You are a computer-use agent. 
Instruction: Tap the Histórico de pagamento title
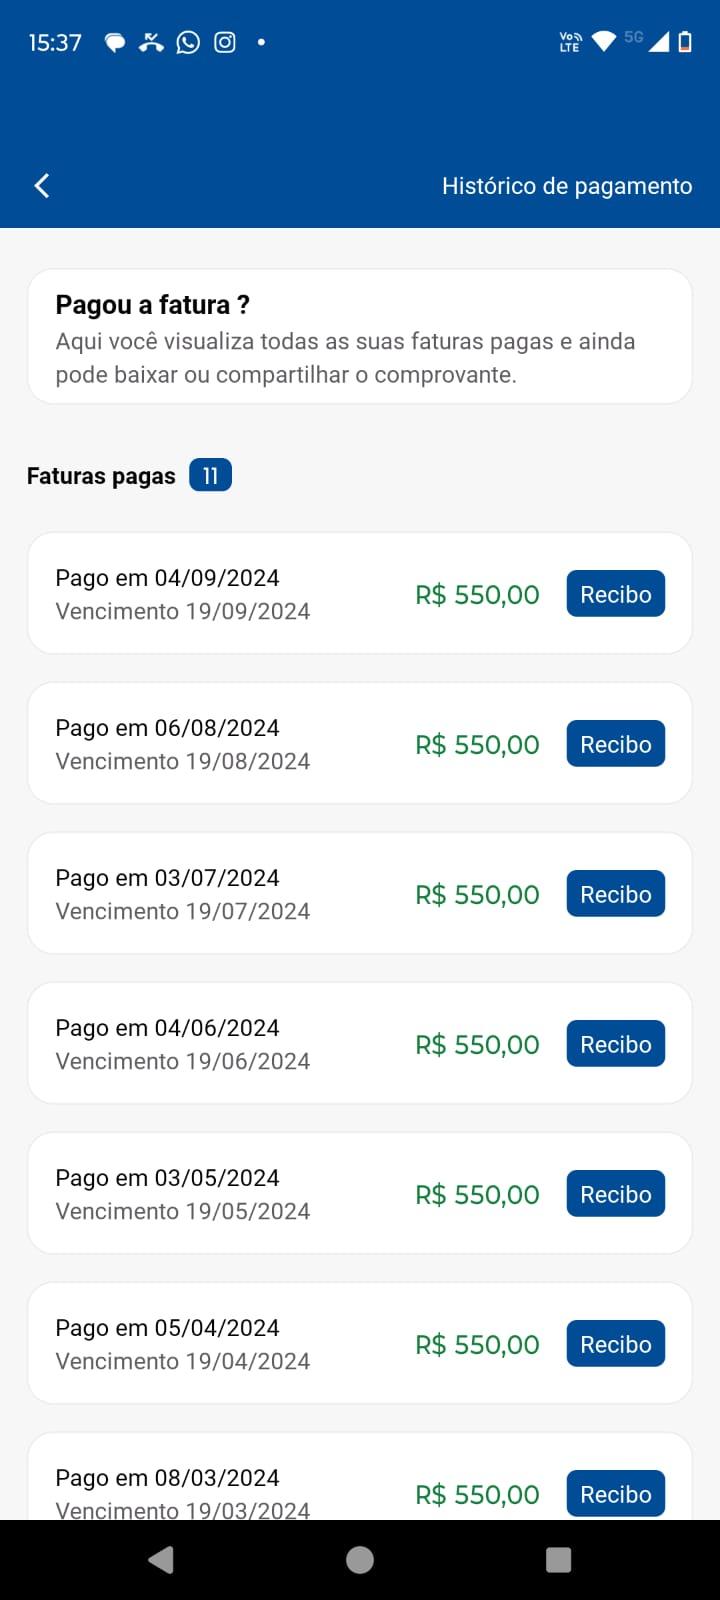point(567,186)
